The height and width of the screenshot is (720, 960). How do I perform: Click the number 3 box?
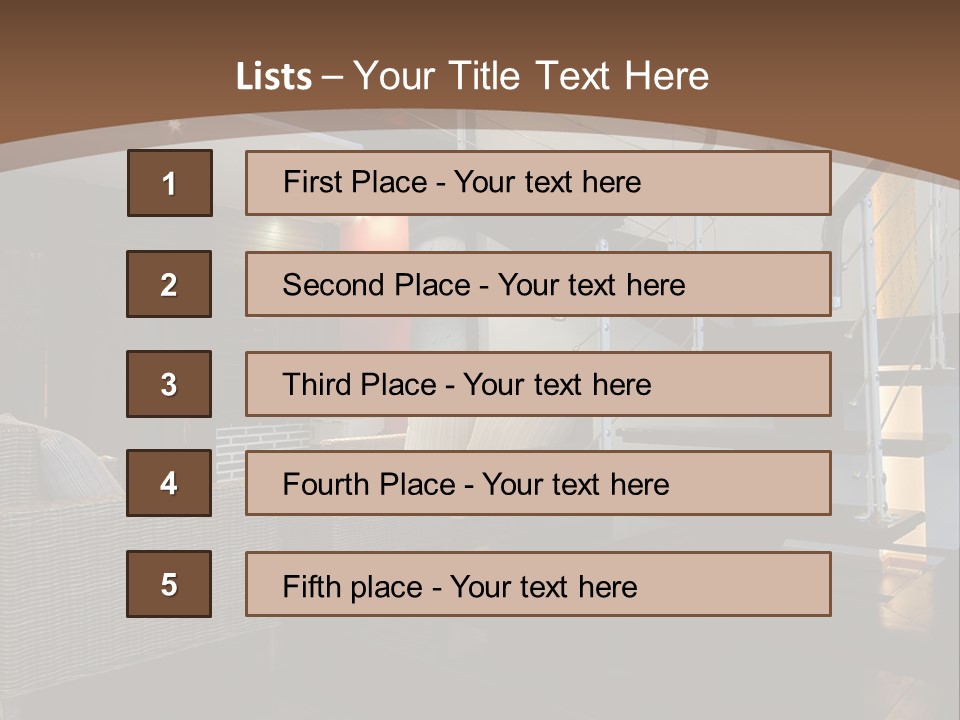(x=169, y=384)
